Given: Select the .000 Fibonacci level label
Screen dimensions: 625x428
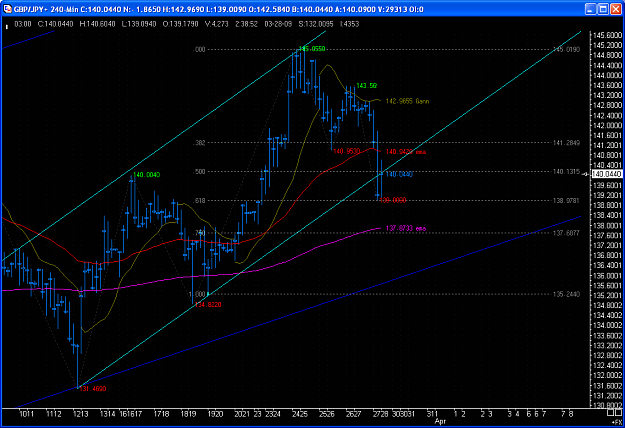Looking at the screenshot, I should point(199,49).
